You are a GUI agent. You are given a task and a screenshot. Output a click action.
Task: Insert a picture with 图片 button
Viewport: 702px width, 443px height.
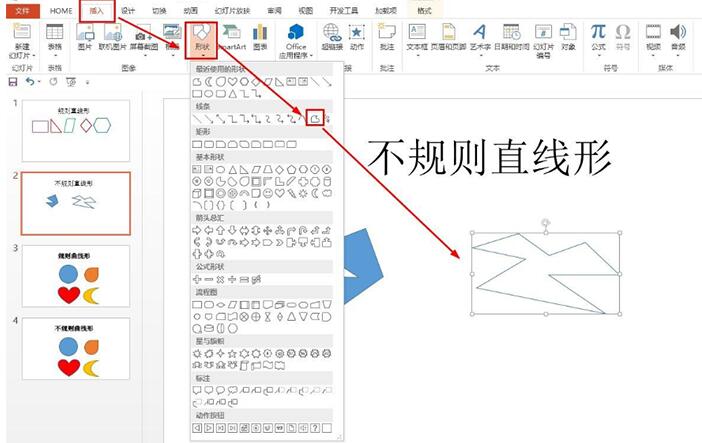pos(85,37)
